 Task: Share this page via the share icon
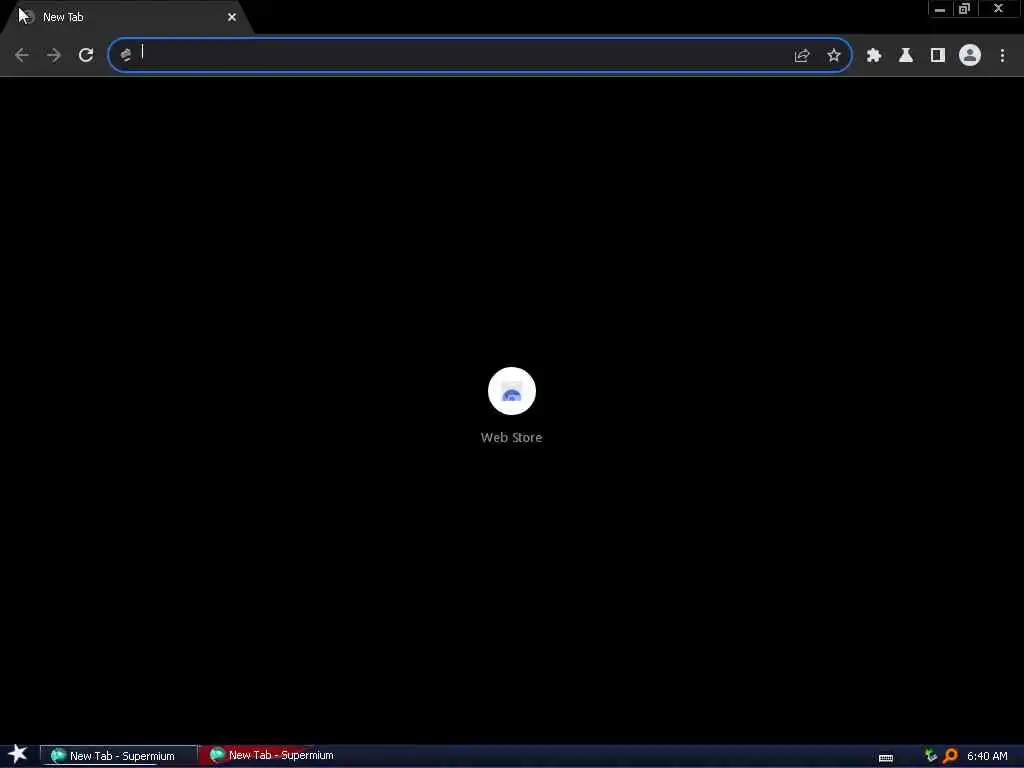point(802,56)
